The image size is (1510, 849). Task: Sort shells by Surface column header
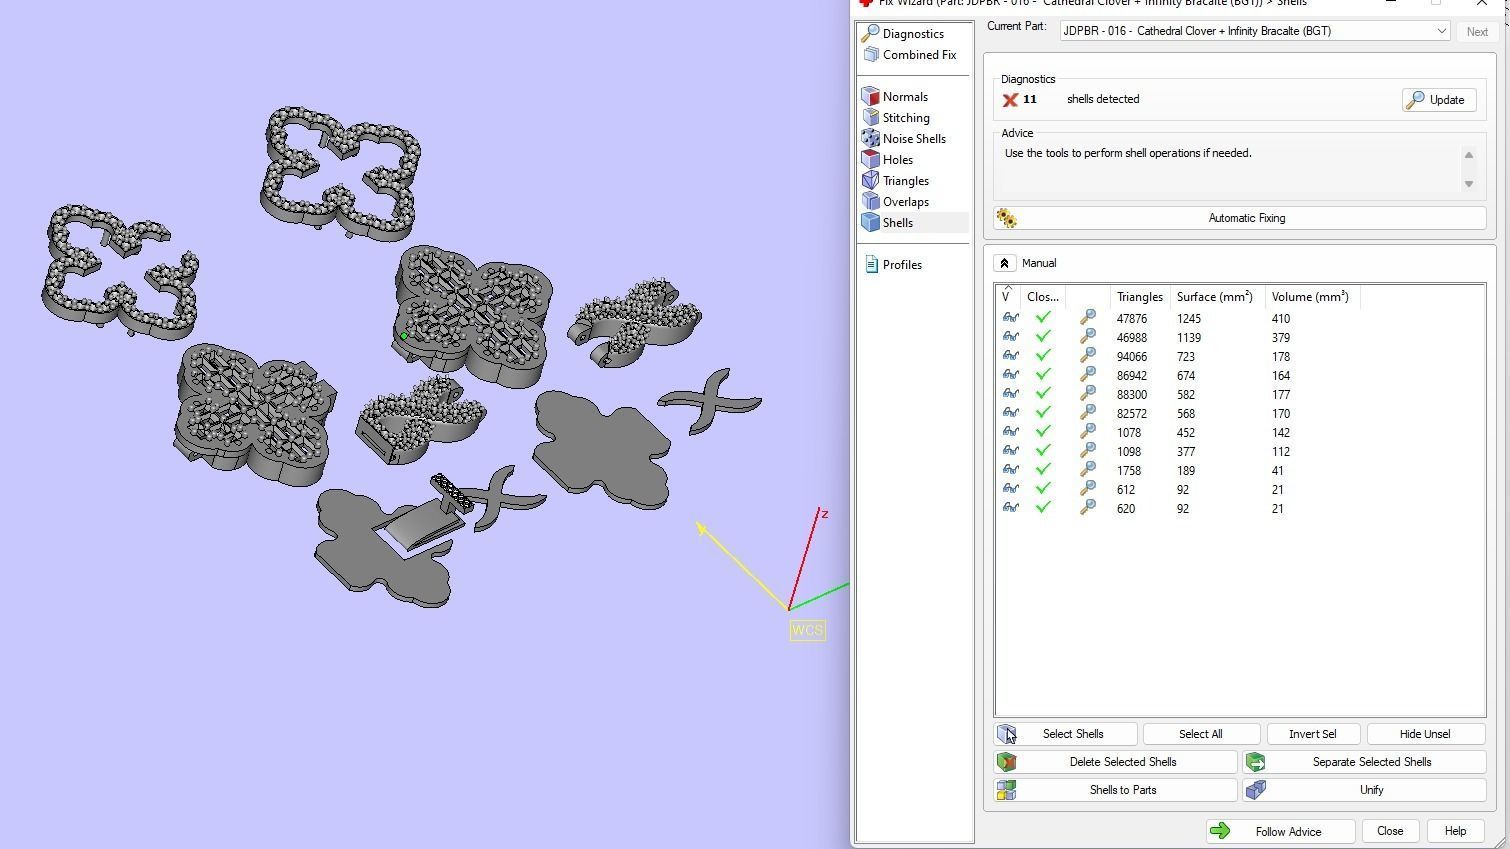(1215, 297)
